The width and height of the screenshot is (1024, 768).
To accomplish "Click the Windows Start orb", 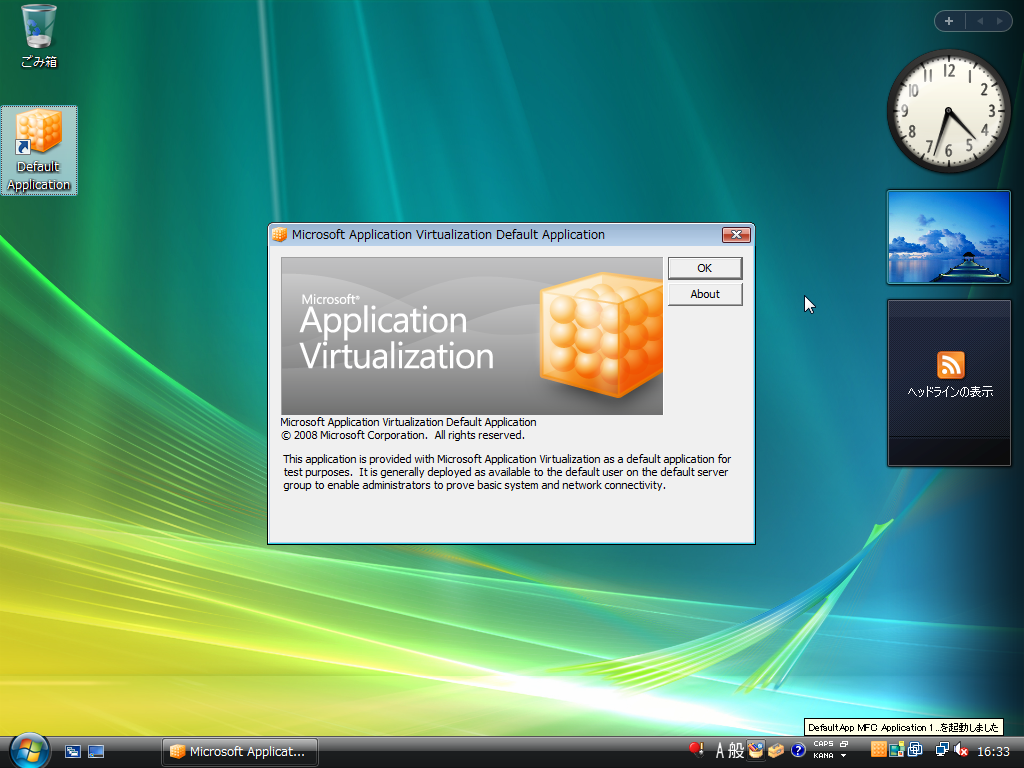I will point(29,750).
